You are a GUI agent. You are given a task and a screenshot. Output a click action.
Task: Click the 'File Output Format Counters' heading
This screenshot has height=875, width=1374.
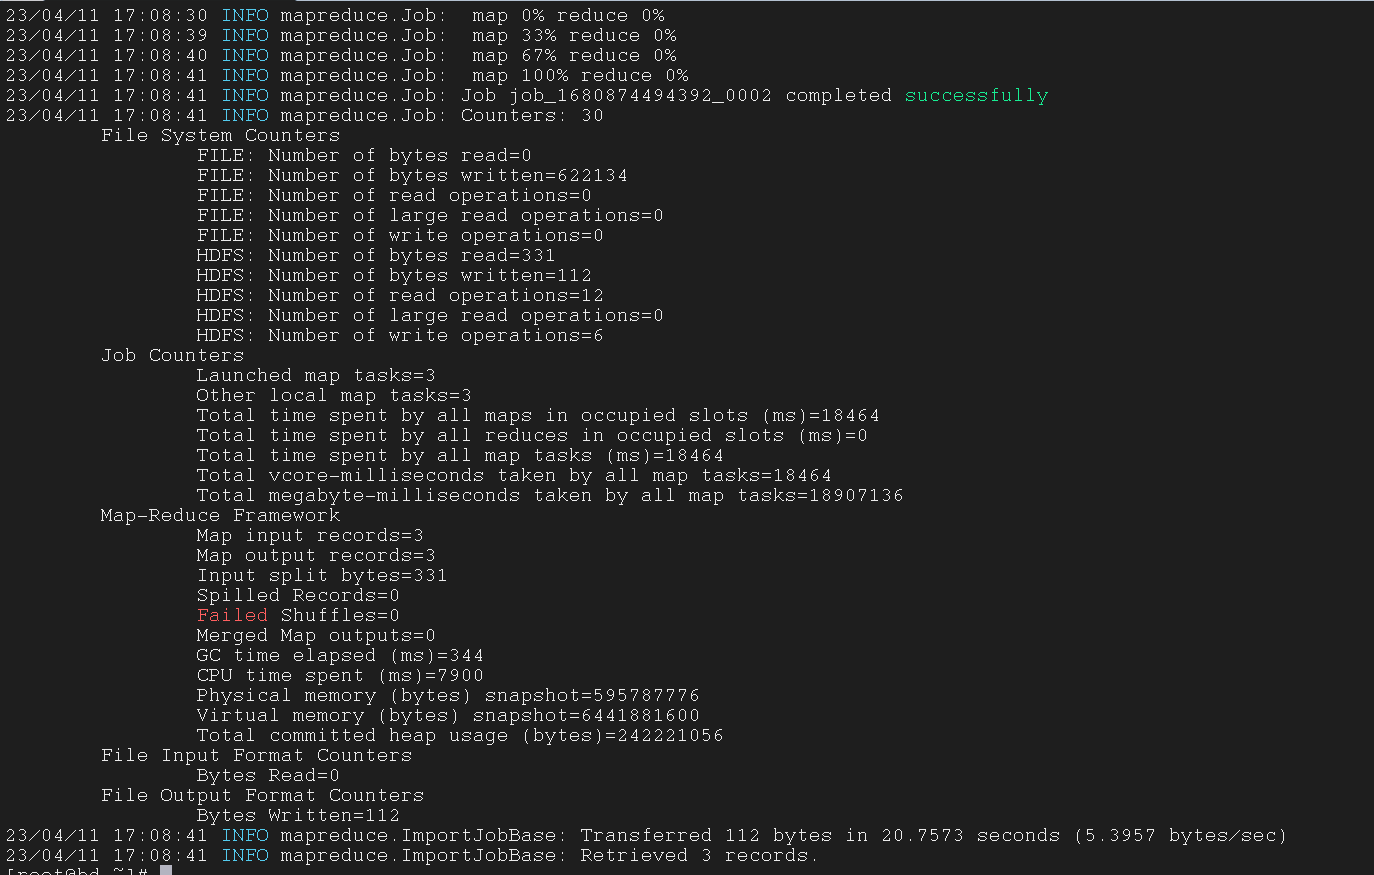pyautogui.click(x=262, y=796)
